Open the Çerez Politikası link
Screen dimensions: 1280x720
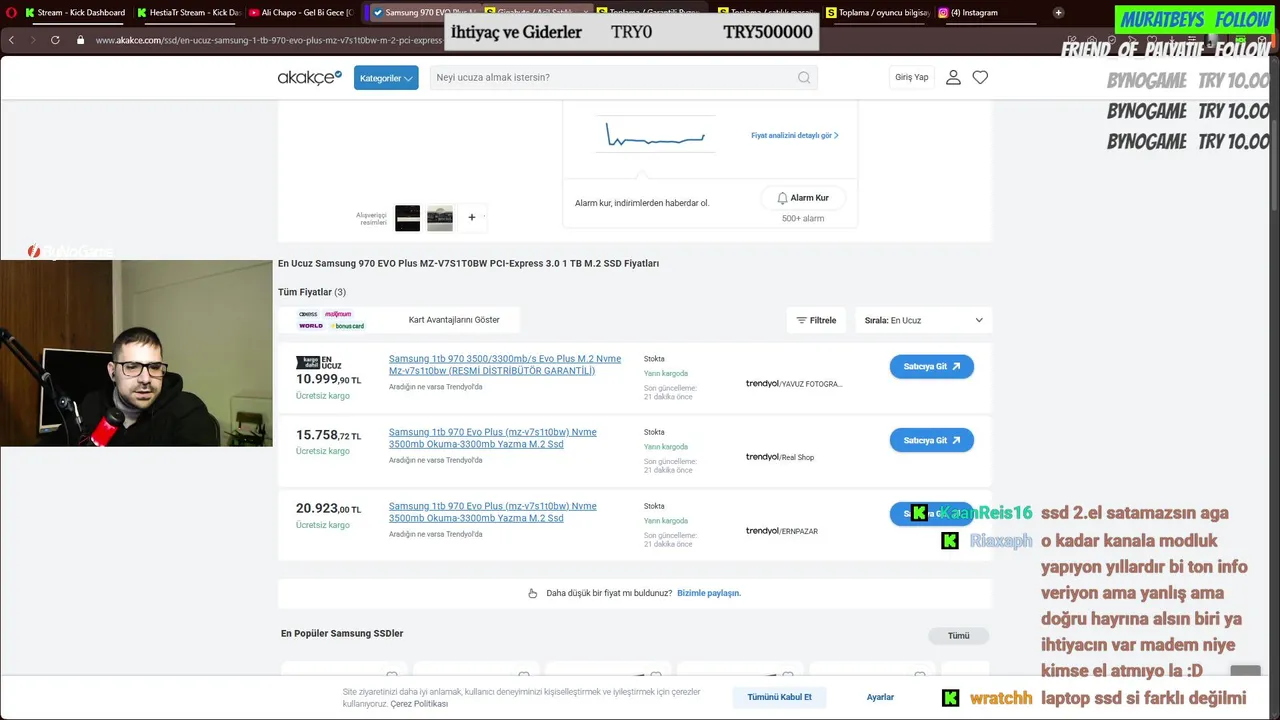[419, 704]
